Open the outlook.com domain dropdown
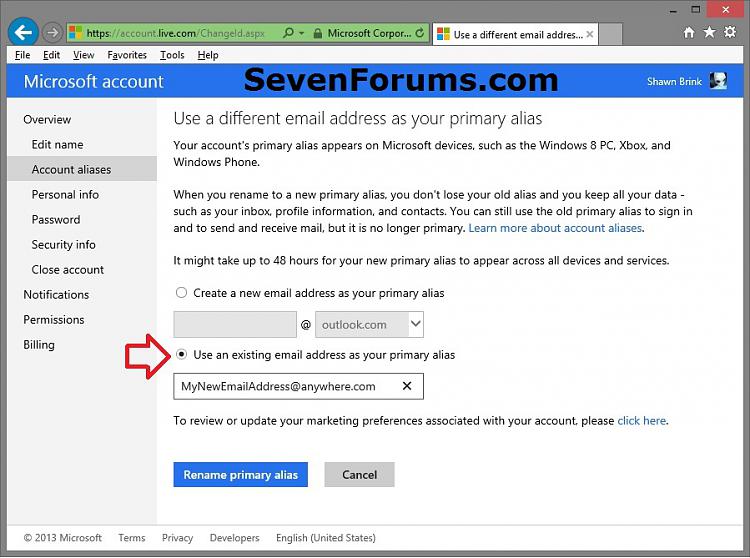 [x=369, y=324]
